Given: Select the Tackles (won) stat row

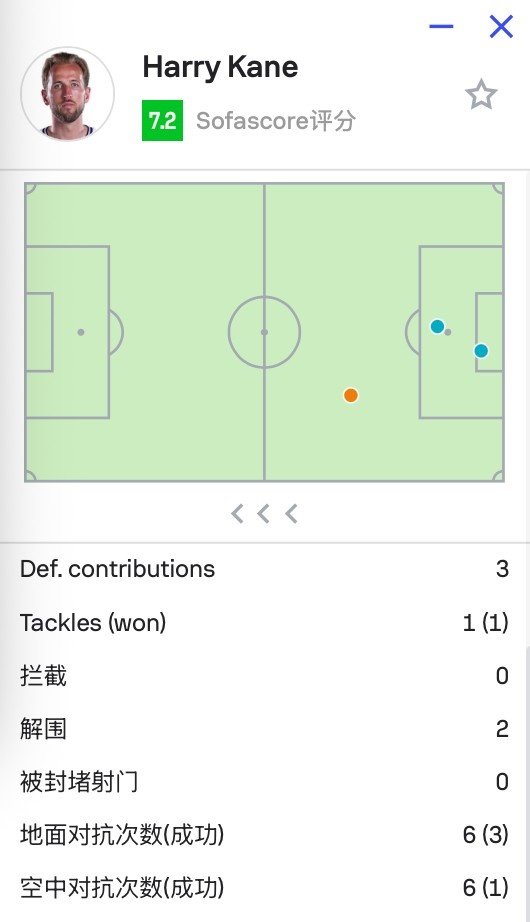Looking at the screenshot, I should pyautogui.click(x=265, y=623).
